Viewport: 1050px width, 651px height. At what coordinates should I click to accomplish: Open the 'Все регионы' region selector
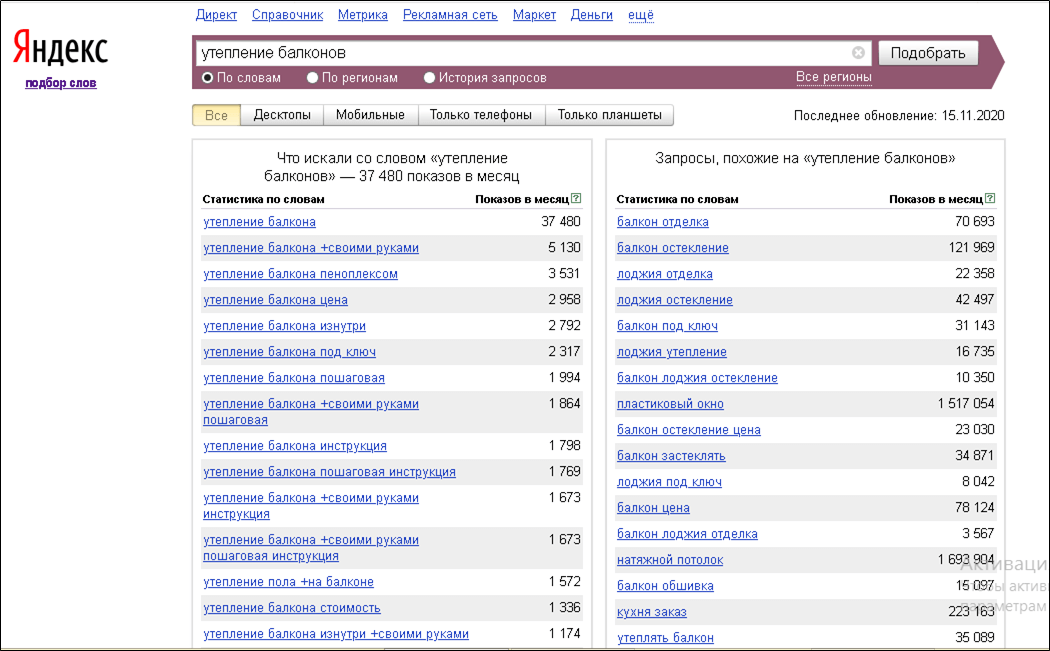834,77
